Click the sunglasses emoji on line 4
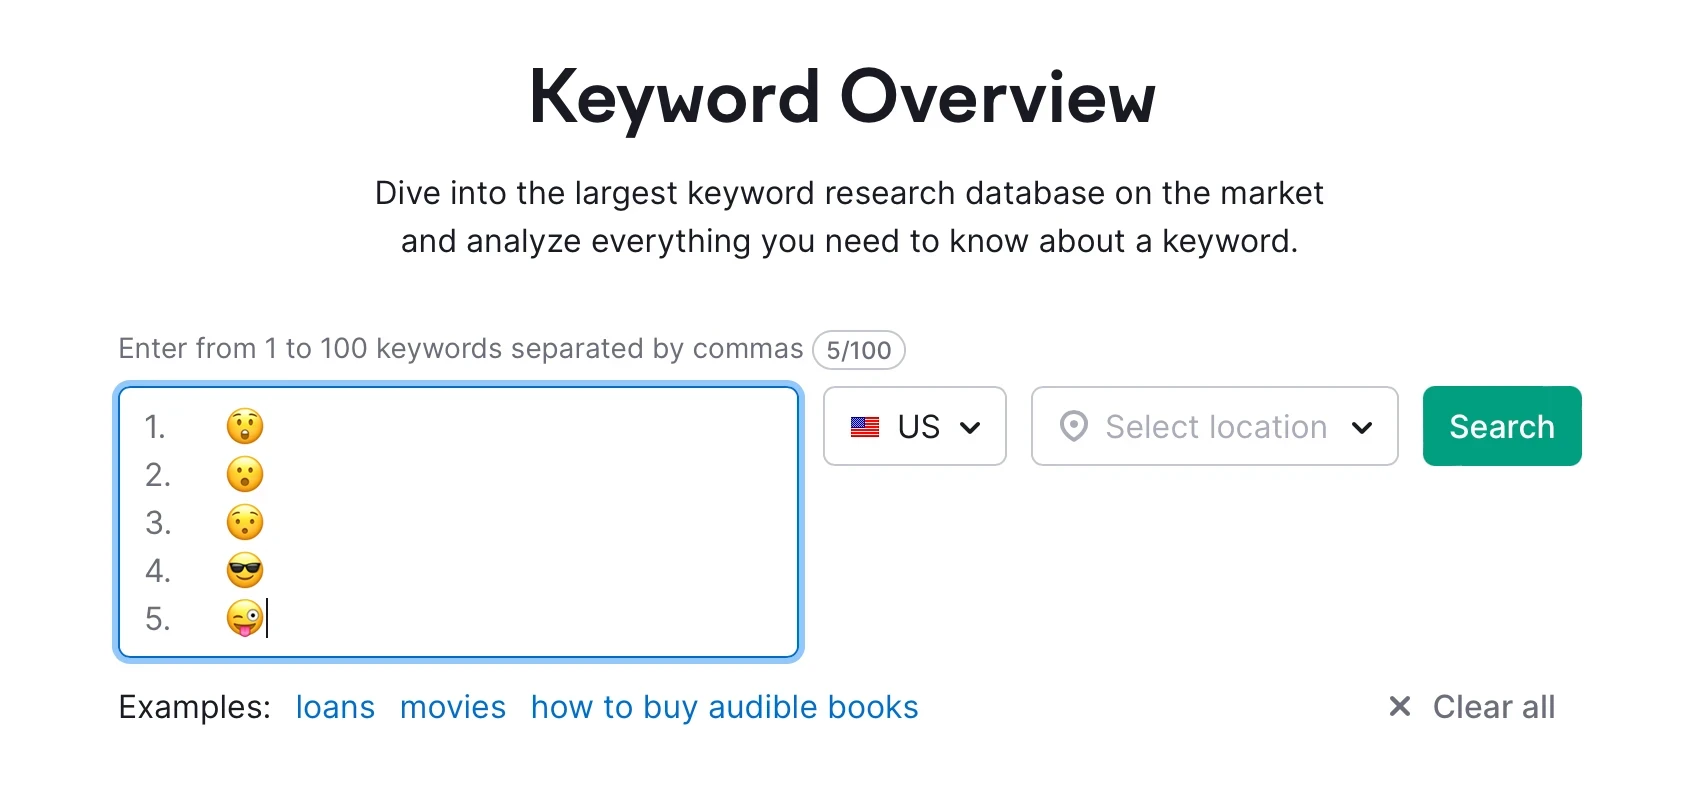 click(245, 571)
